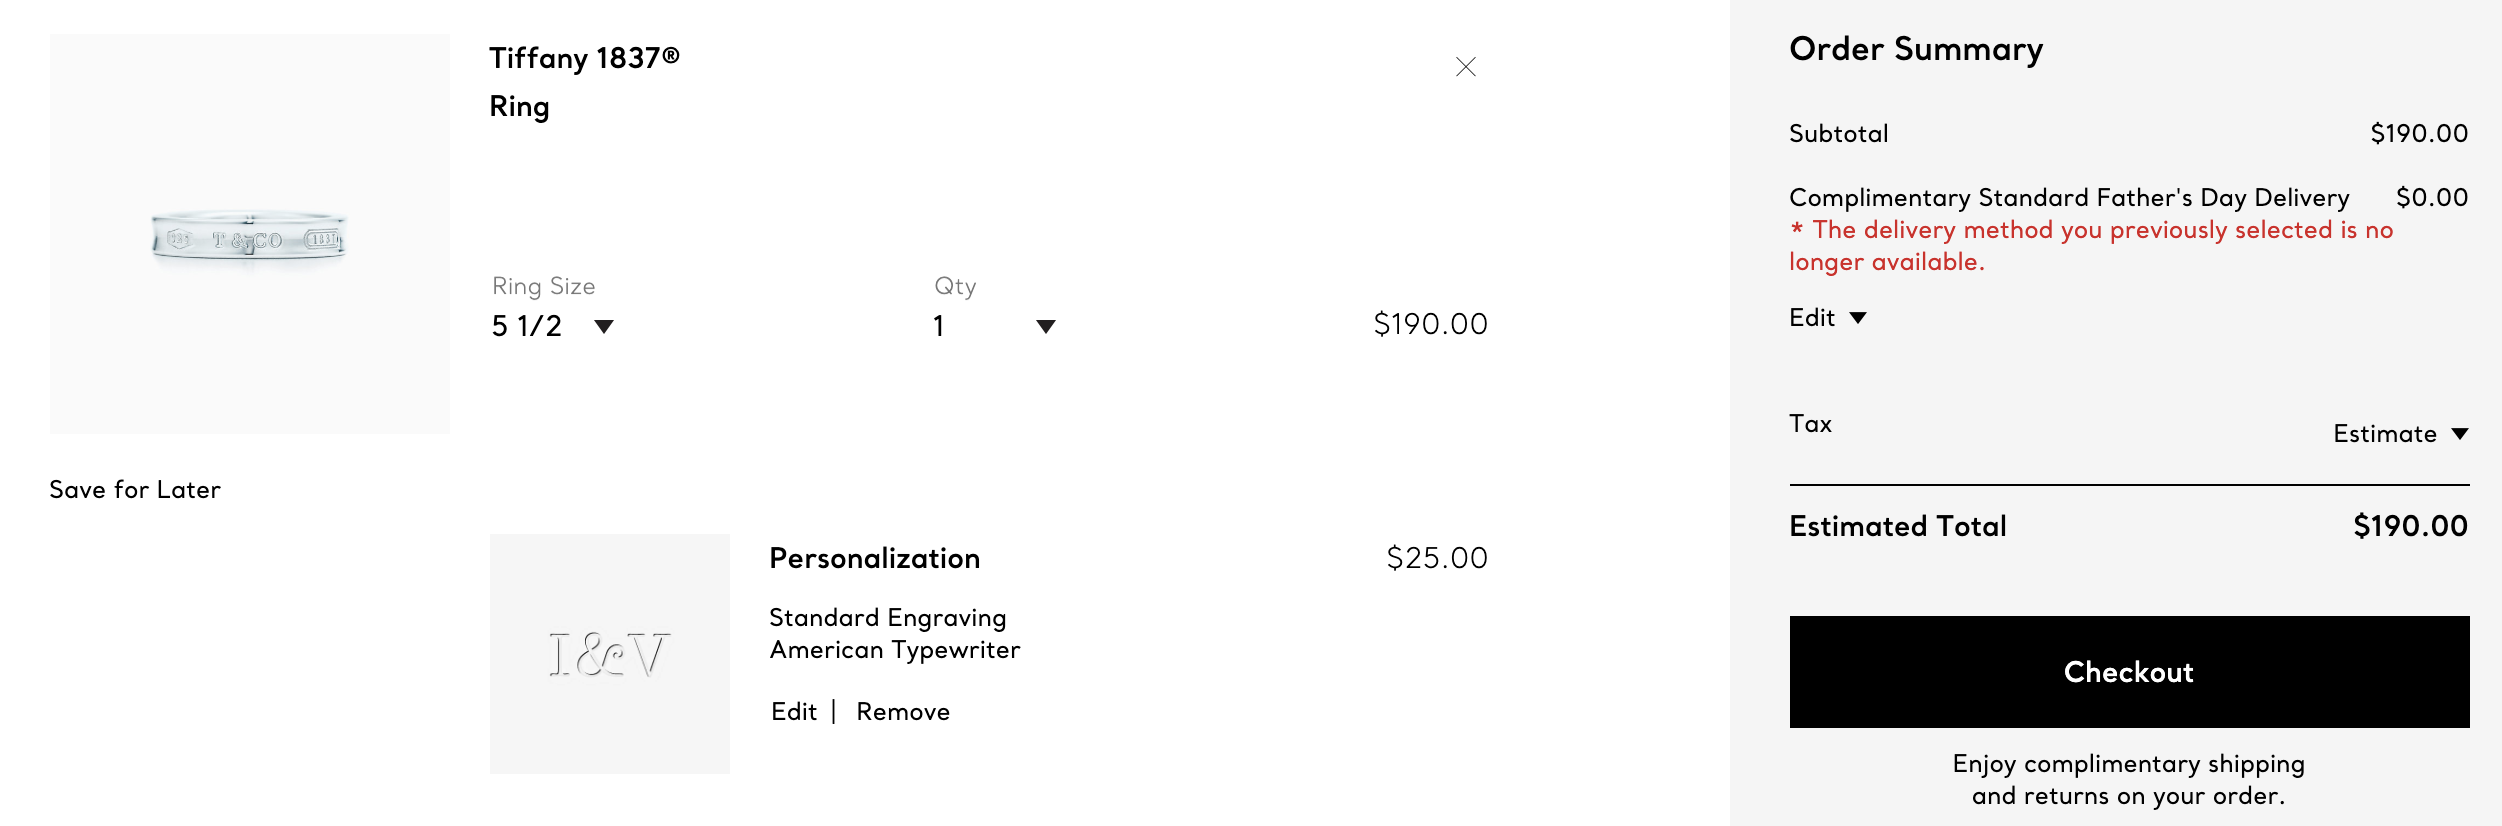Remove the ring using the X icon
Viewport: 2502px width, 826px height.
tap(1465, 67)
